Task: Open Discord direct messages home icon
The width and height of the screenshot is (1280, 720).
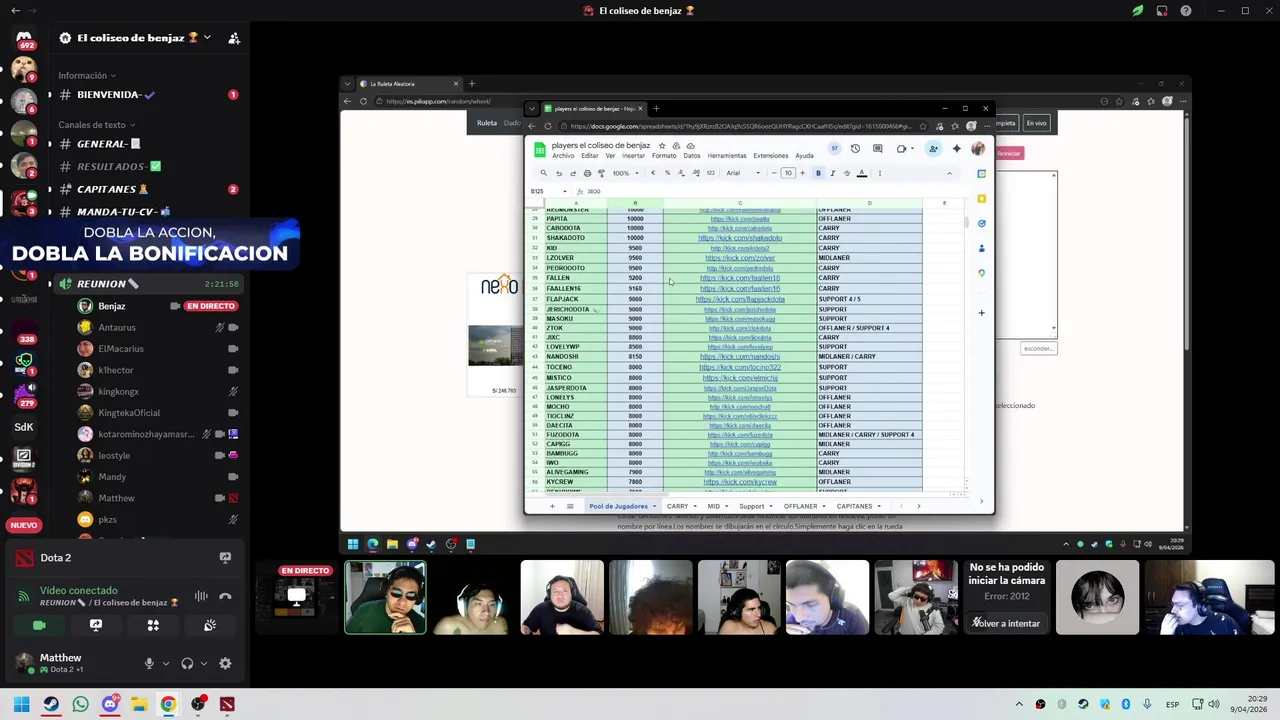Action: (x=24, y=38)
